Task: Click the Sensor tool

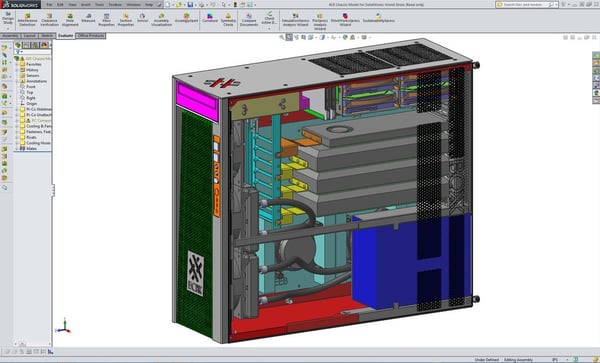Action: click(x=142, y=18)
